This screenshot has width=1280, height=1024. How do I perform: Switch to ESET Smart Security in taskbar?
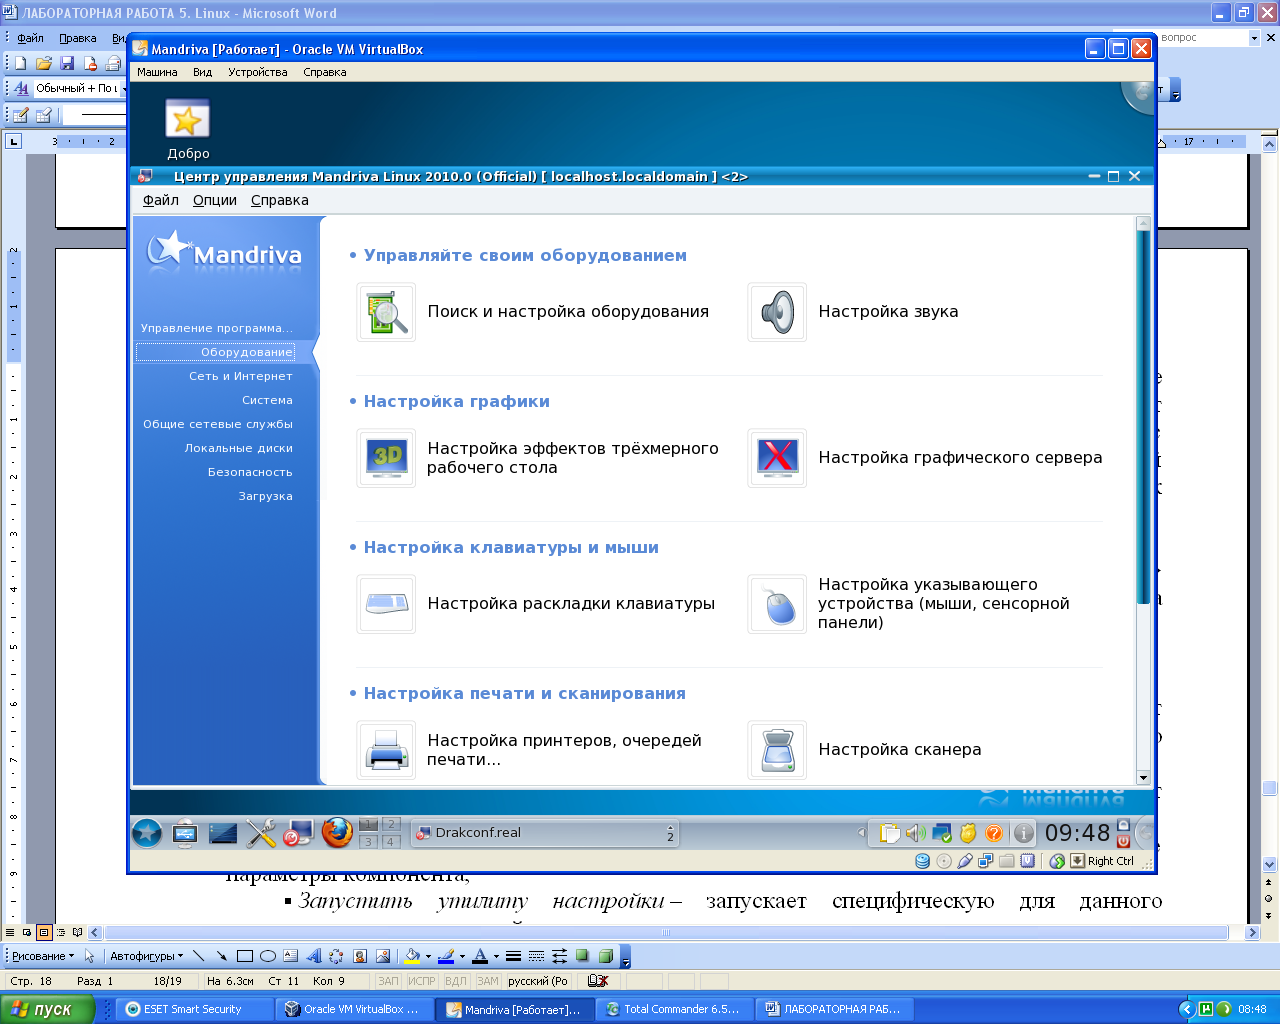tap(195, 1009)
